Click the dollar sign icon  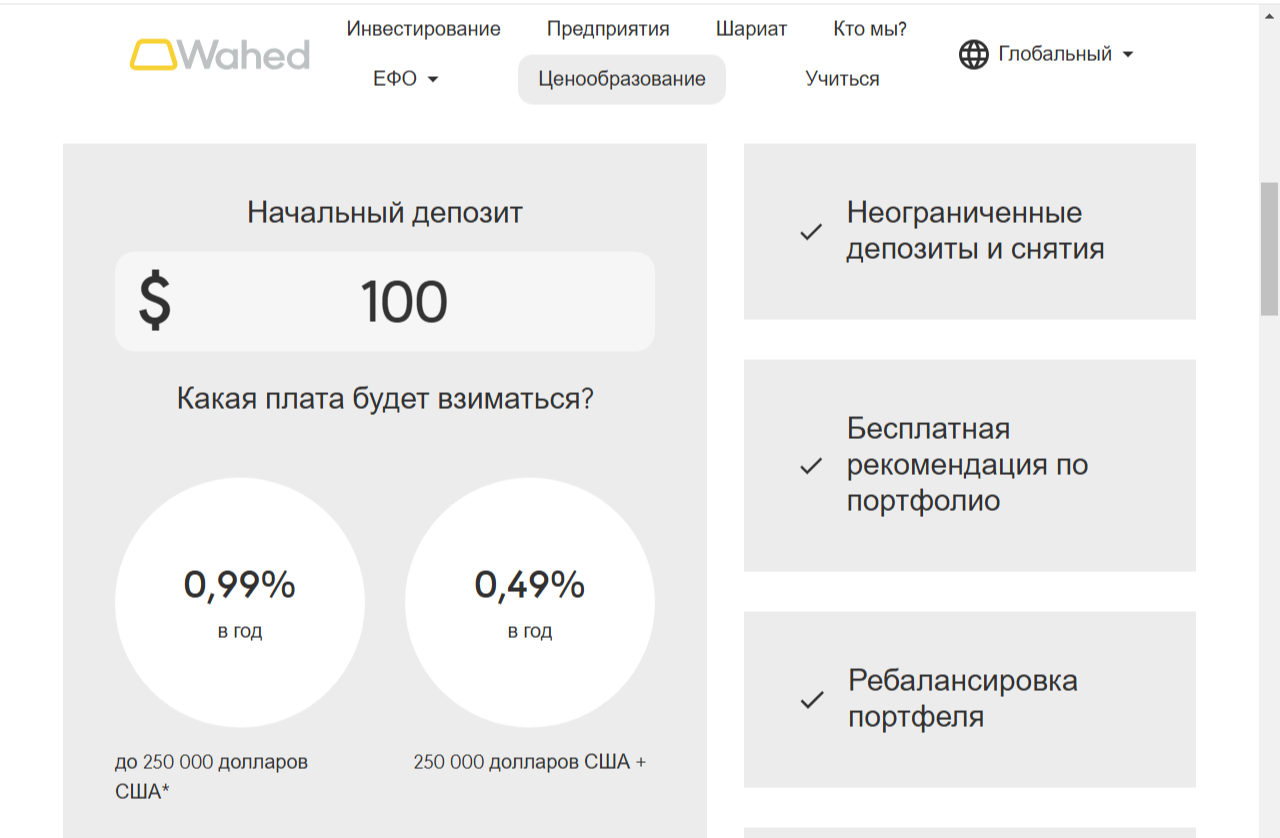tap(154, 302)
